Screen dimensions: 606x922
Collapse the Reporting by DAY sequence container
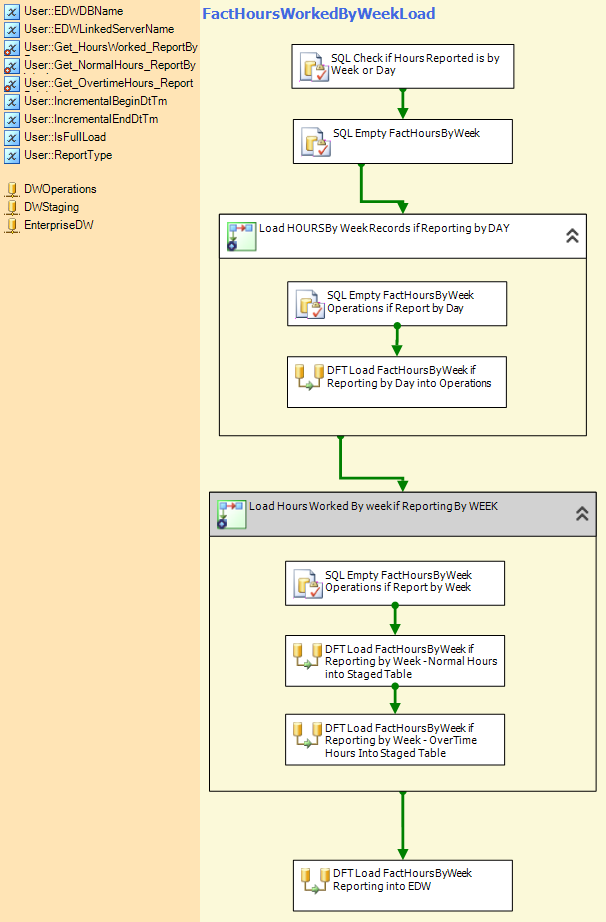click(572, 236)
